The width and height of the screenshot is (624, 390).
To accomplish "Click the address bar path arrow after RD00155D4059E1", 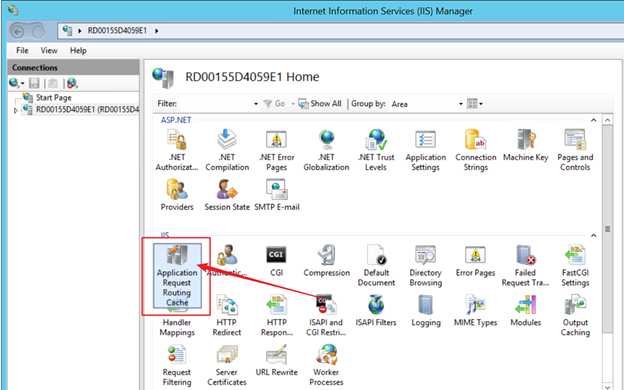I will click(x=156, y=31).
